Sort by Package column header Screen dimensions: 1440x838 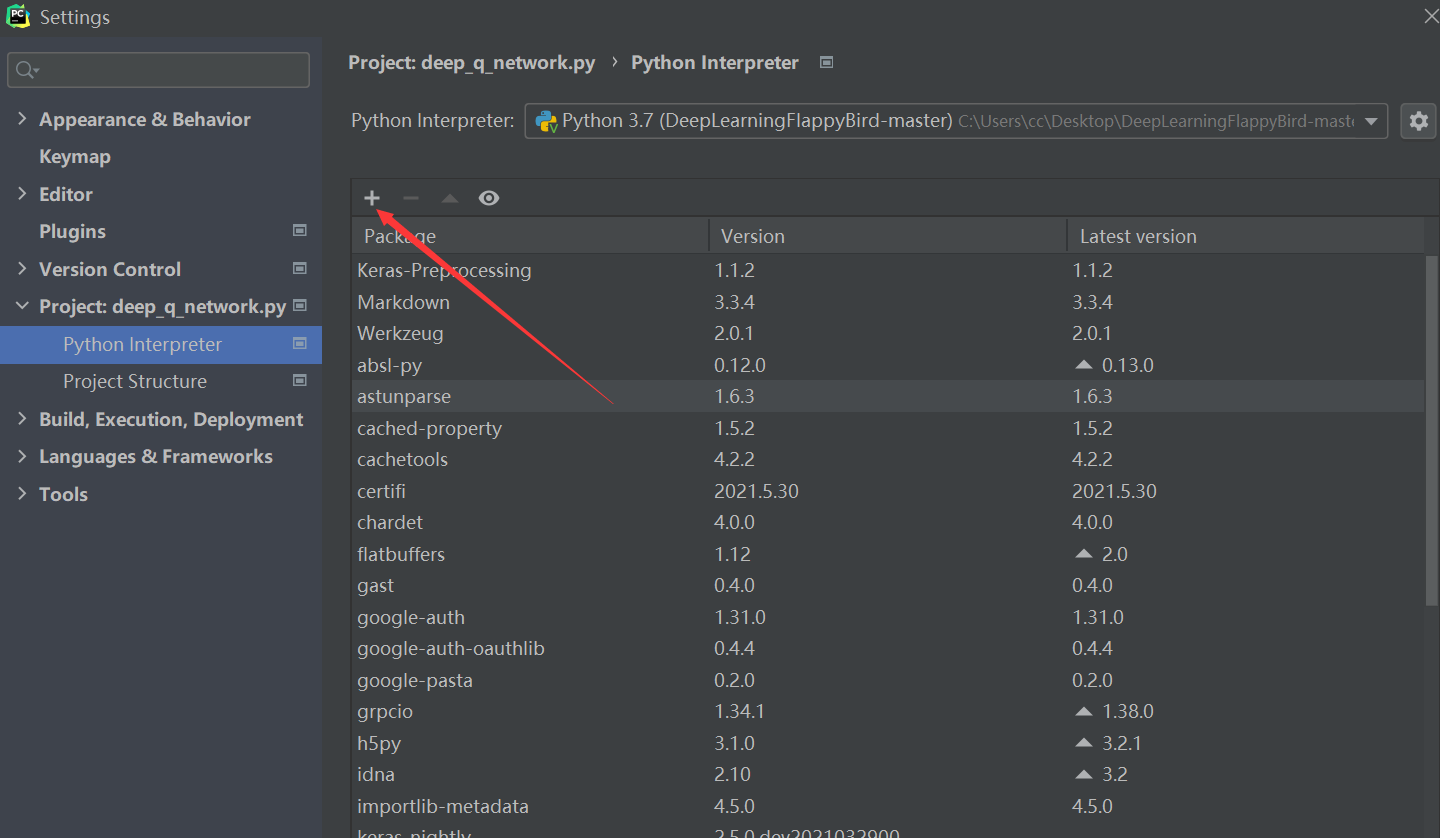530,236
